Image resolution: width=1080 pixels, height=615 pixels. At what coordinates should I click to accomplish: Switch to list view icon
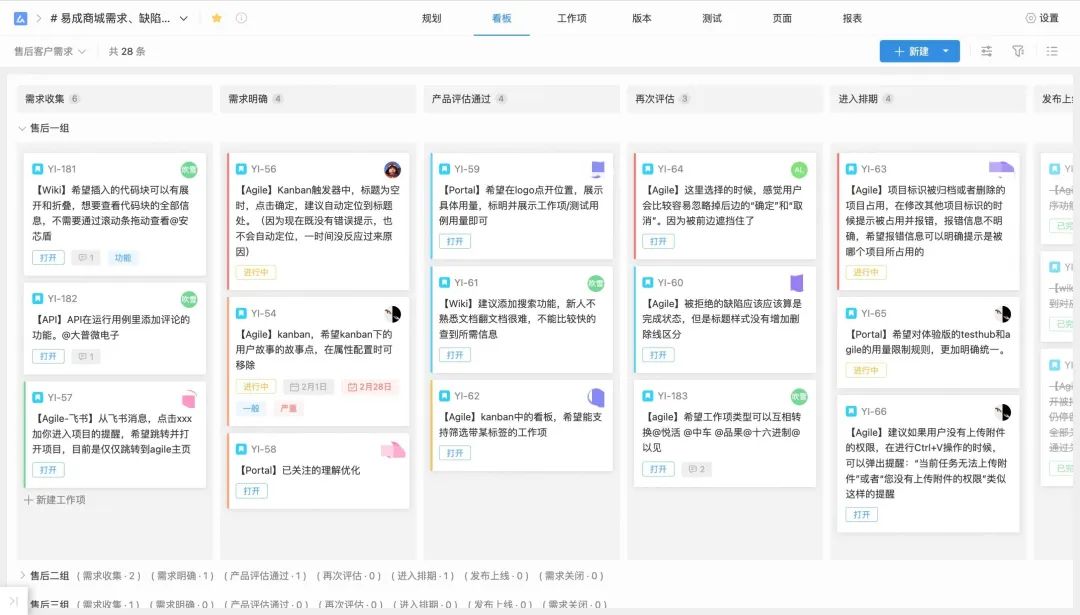(x=1052, y=51)
